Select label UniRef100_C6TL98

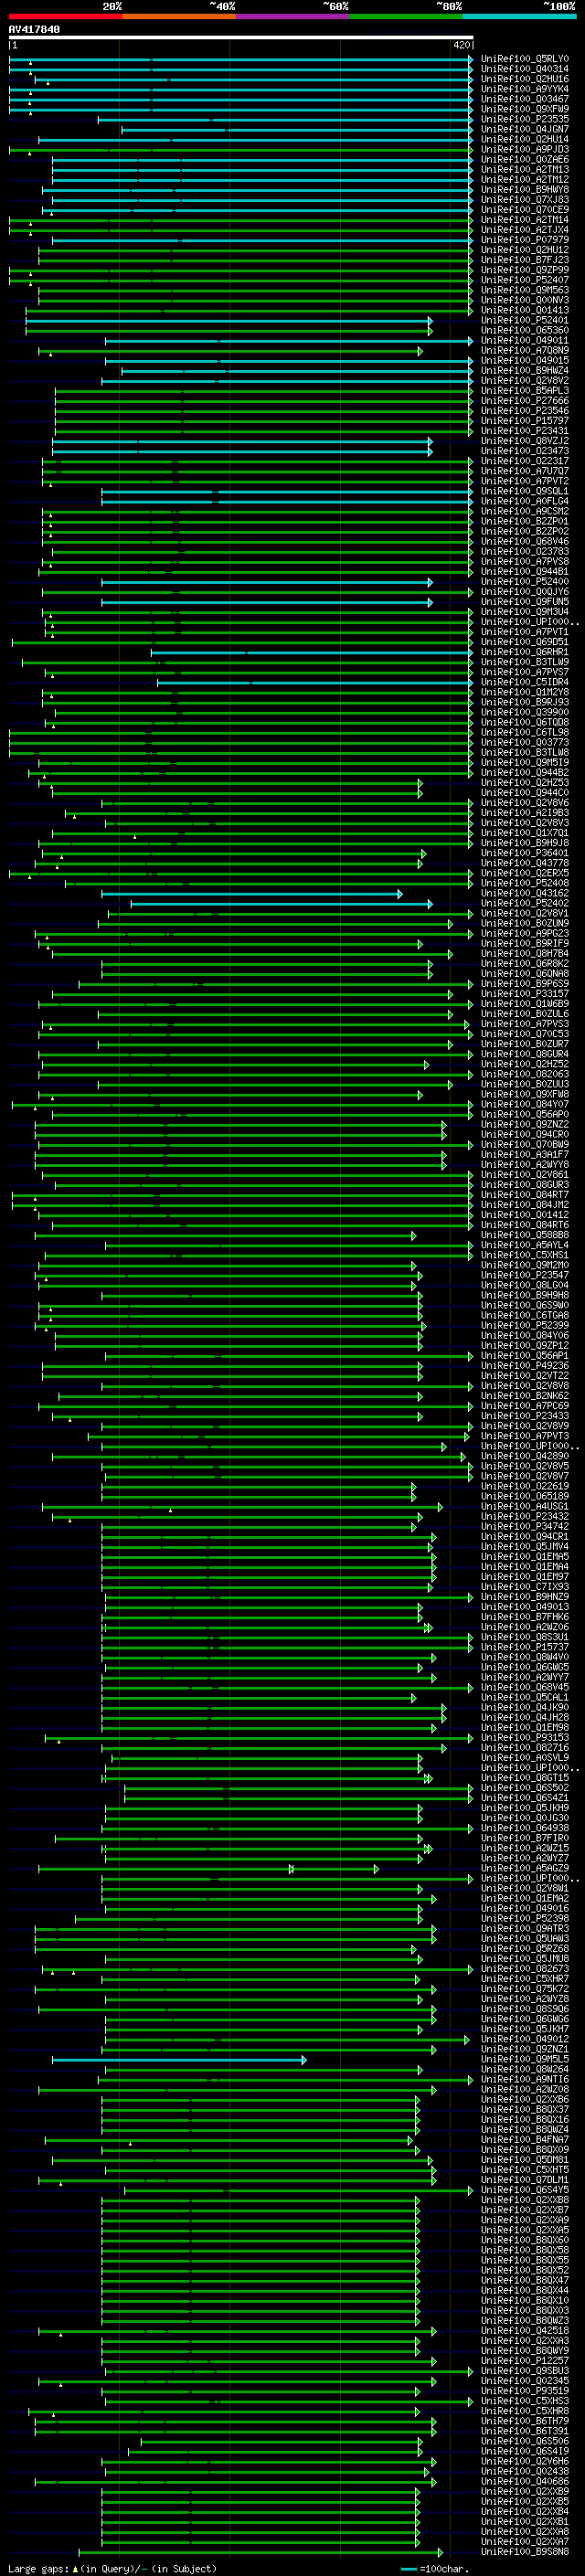point(525,732)
